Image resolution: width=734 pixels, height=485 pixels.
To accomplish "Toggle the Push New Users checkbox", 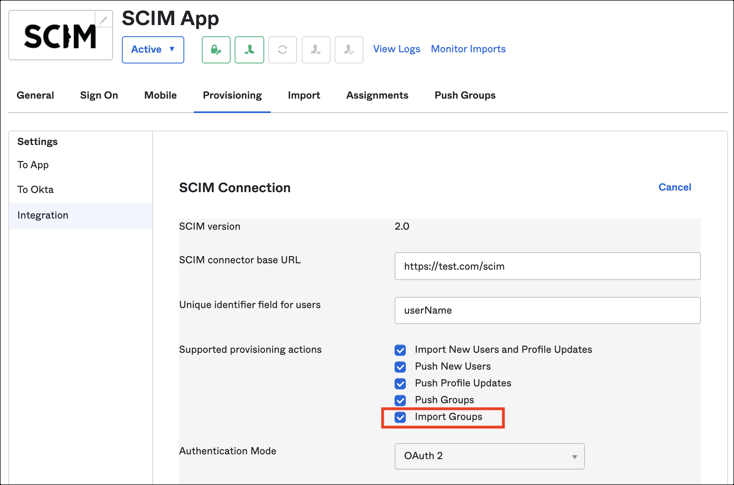I will 400,367.
